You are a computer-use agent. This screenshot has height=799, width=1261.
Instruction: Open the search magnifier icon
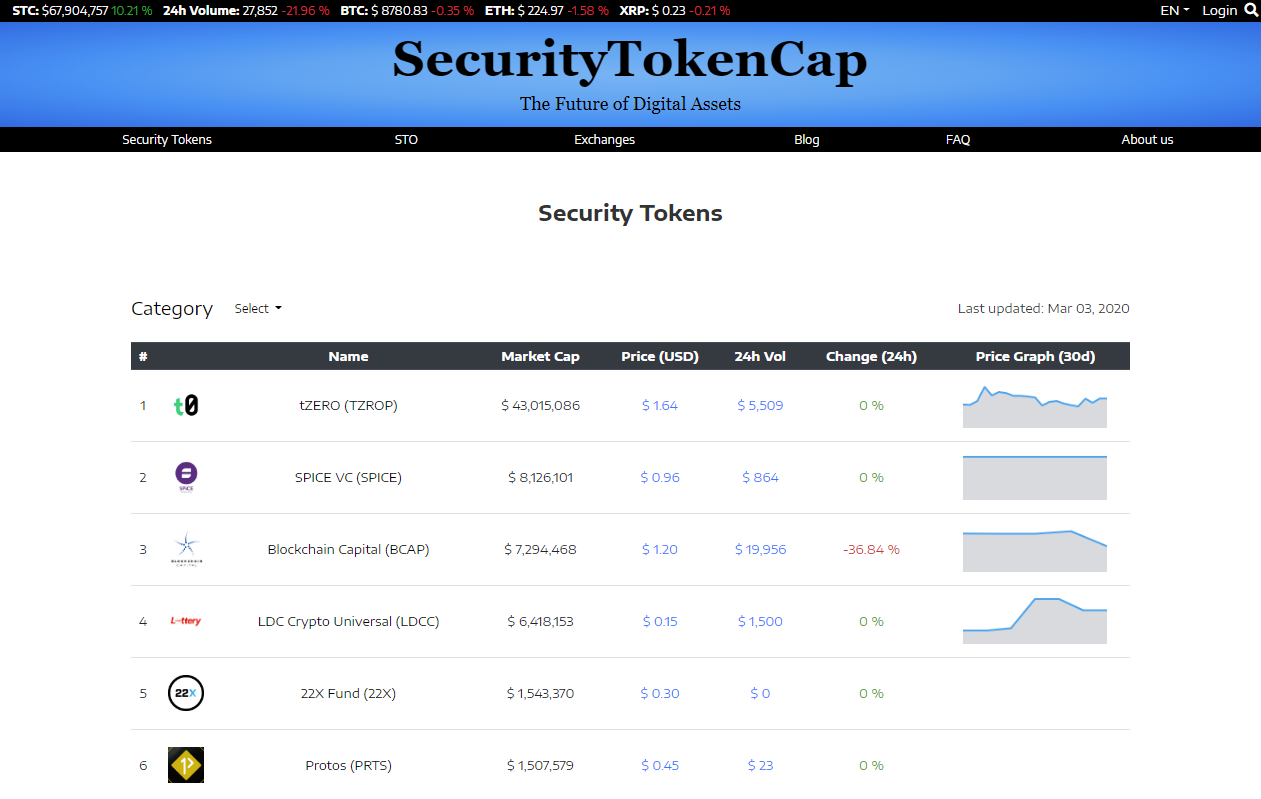pos(1251,10)
